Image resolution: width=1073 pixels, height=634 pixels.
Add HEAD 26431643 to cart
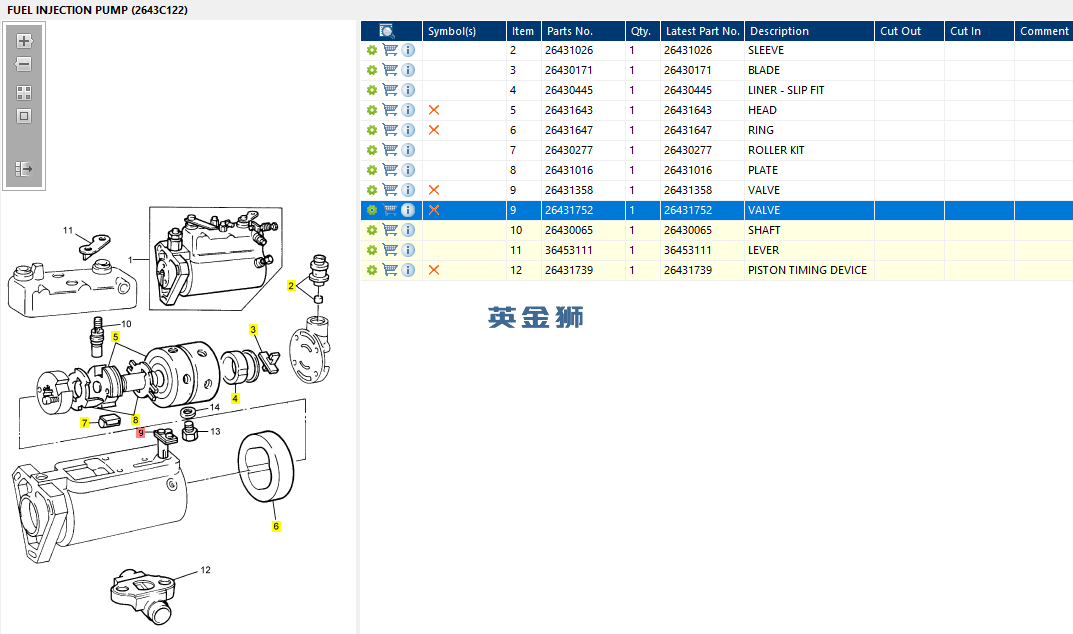390,110
